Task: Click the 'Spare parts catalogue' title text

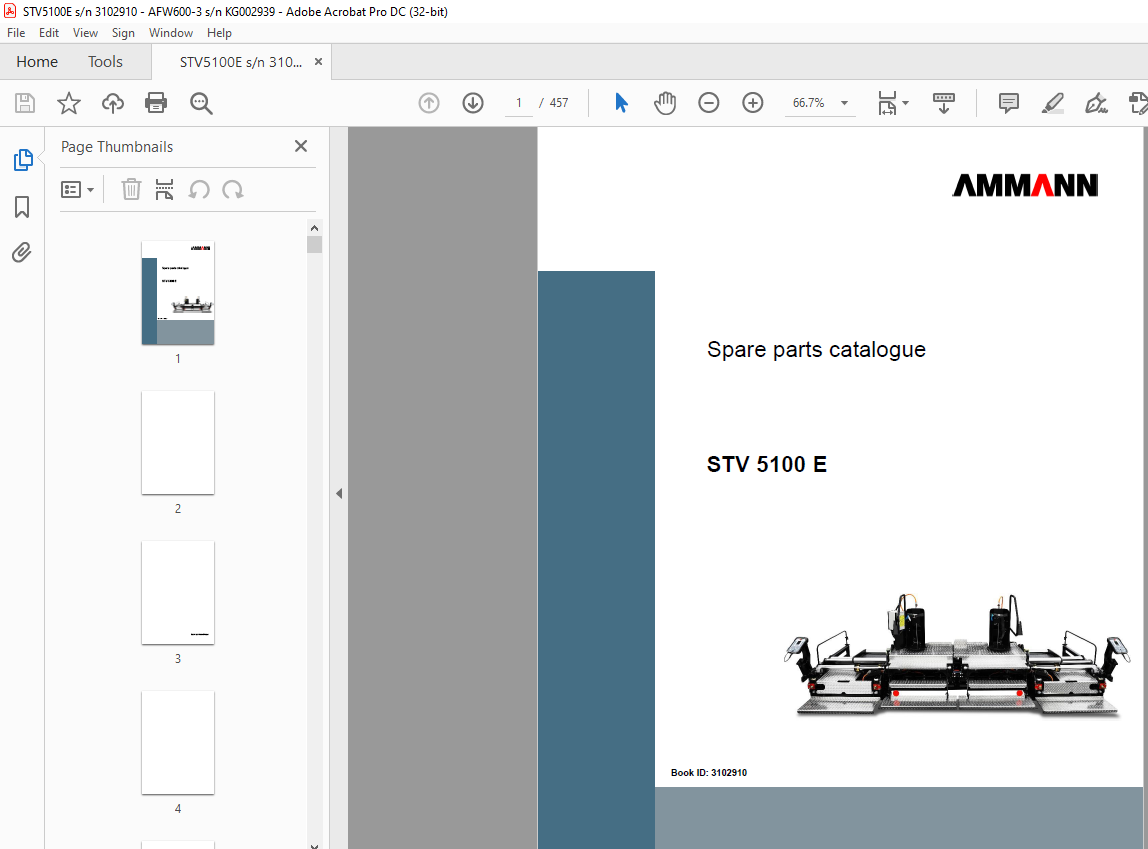Action: [x=816, y=350]
